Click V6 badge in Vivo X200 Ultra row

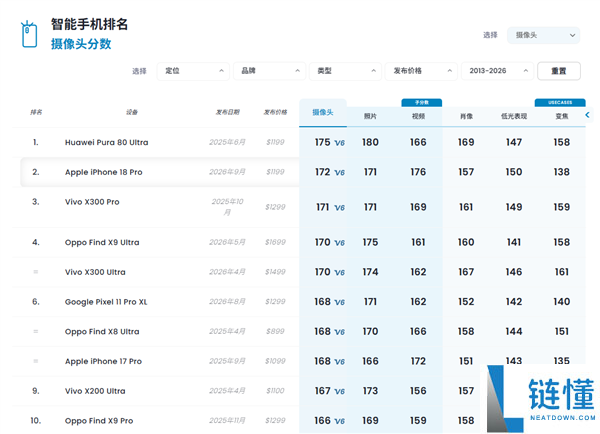[339, 391]
